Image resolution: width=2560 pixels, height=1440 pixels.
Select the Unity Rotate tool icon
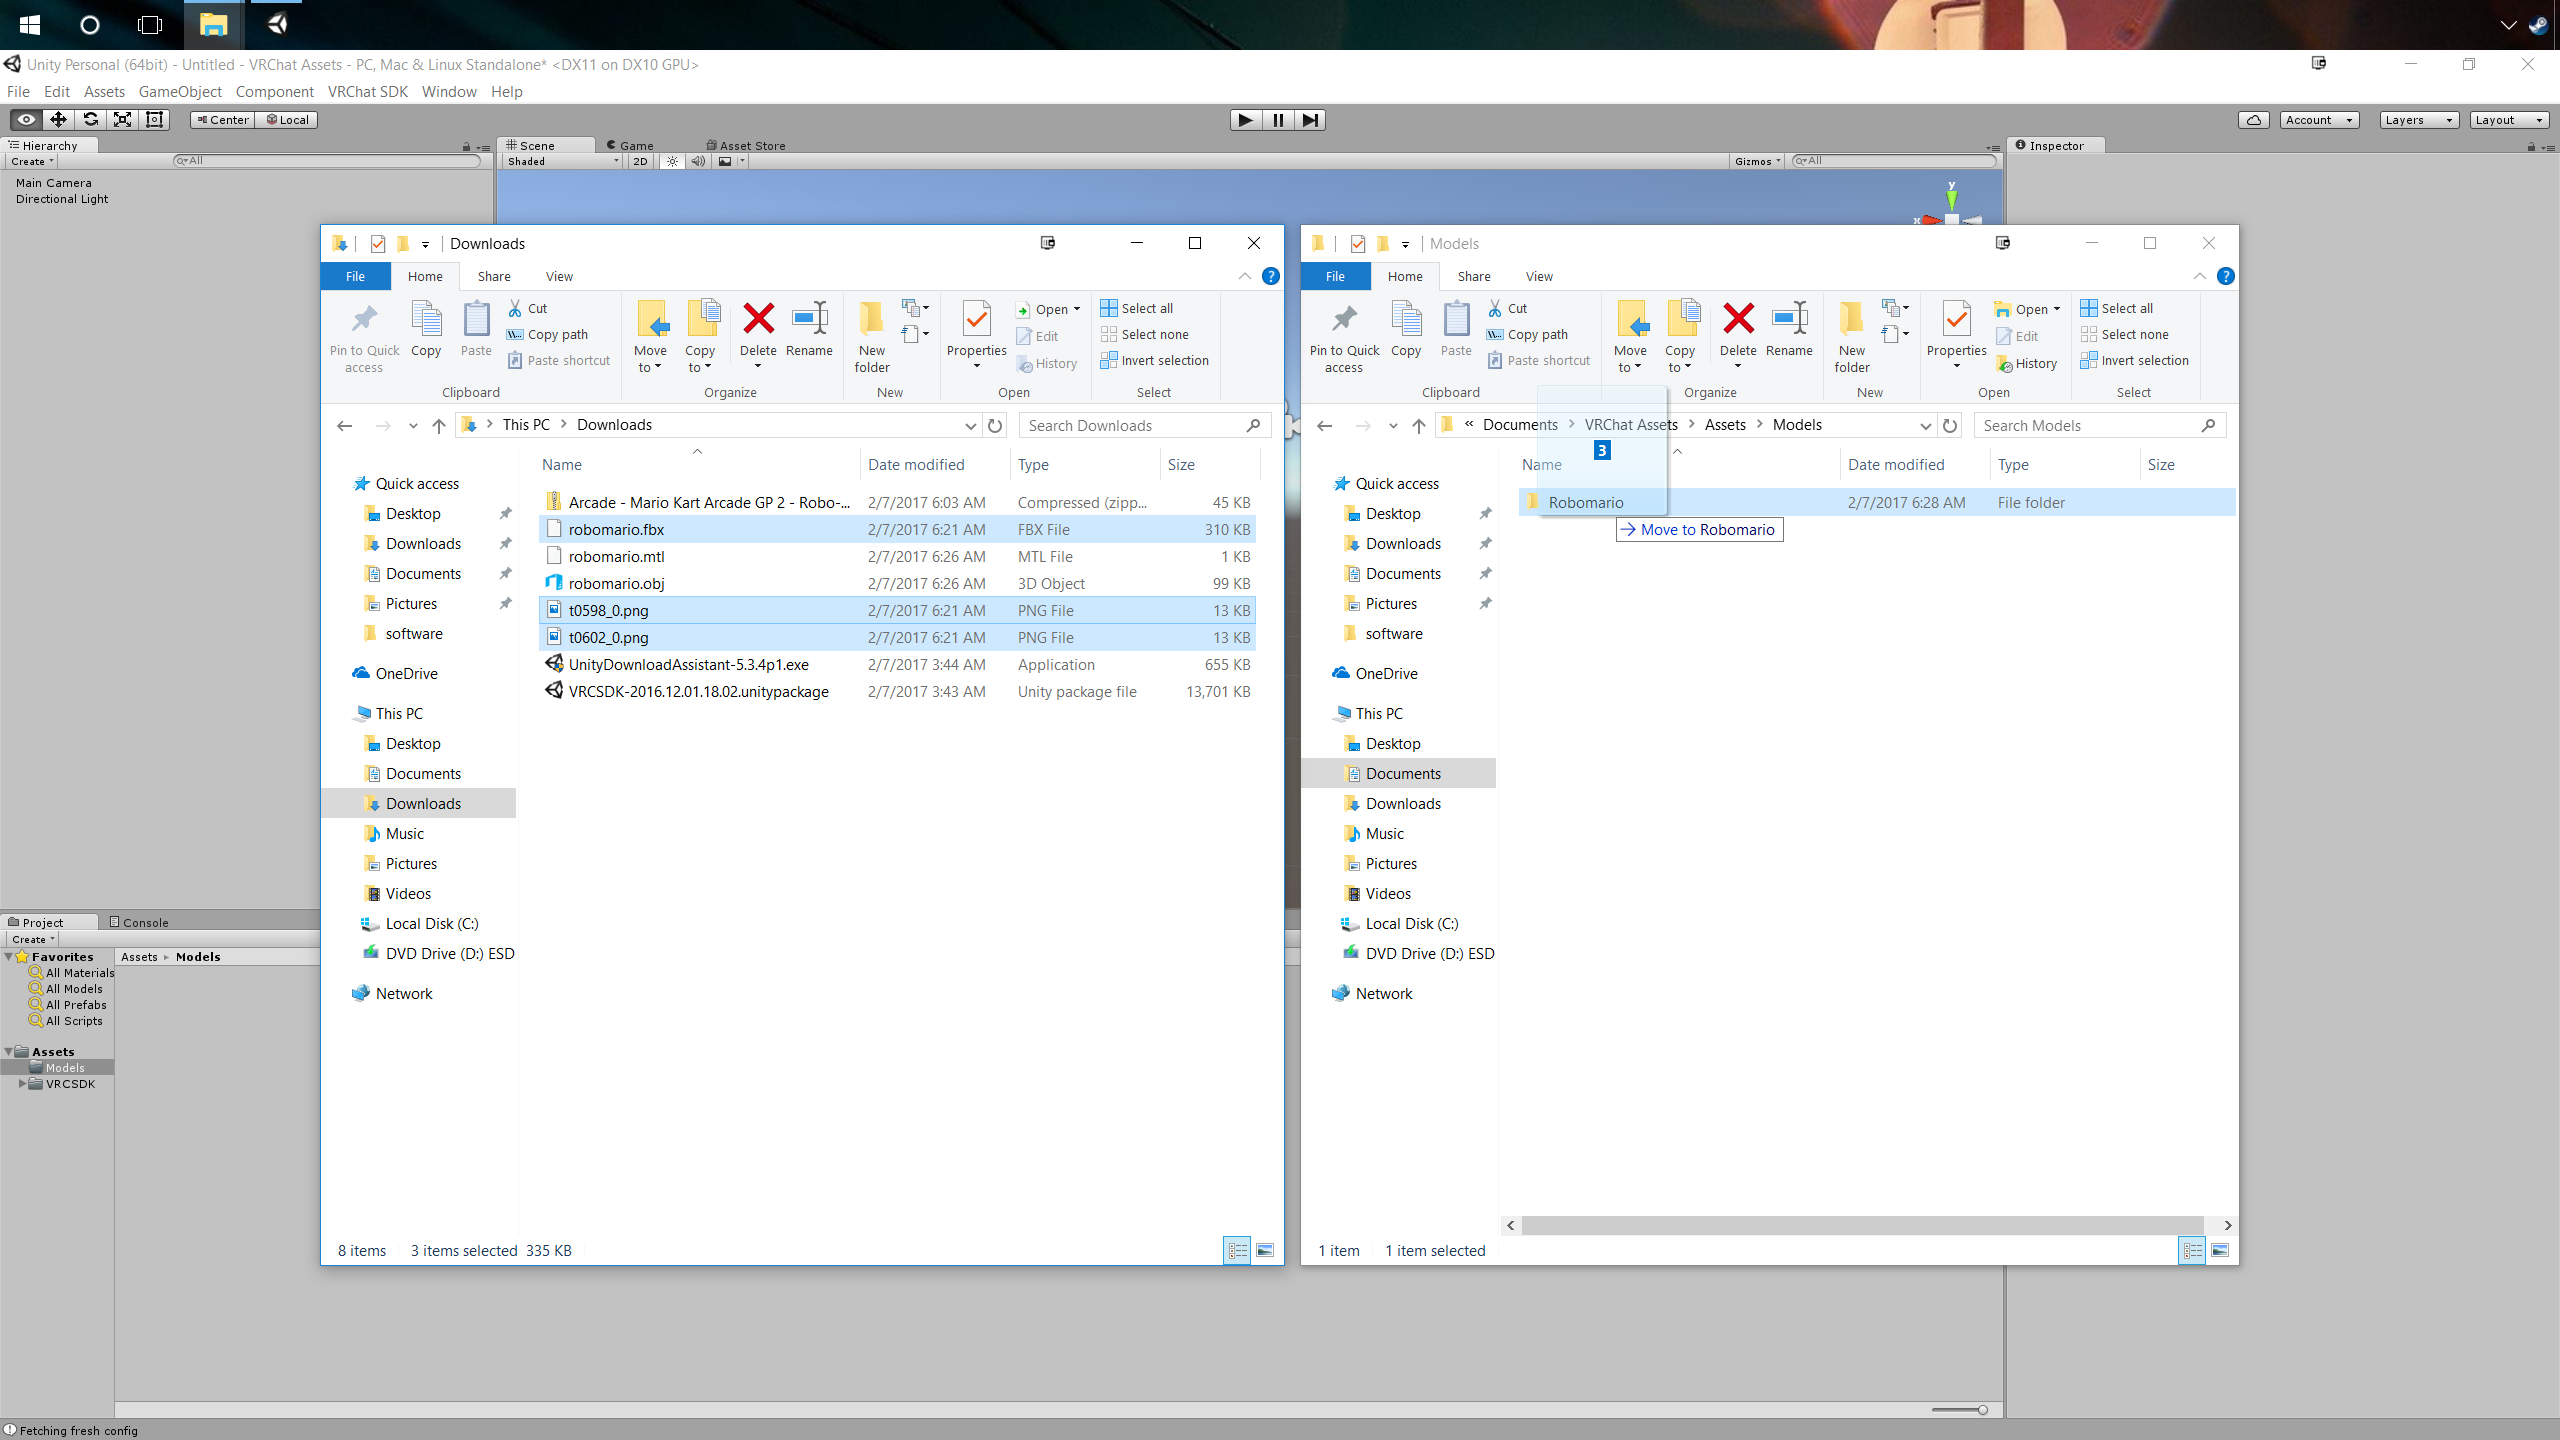click(90, 120)
